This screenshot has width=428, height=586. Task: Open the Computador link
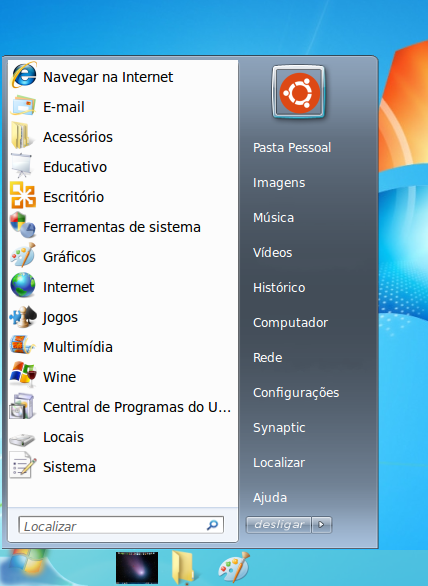[x=290, y=323]
